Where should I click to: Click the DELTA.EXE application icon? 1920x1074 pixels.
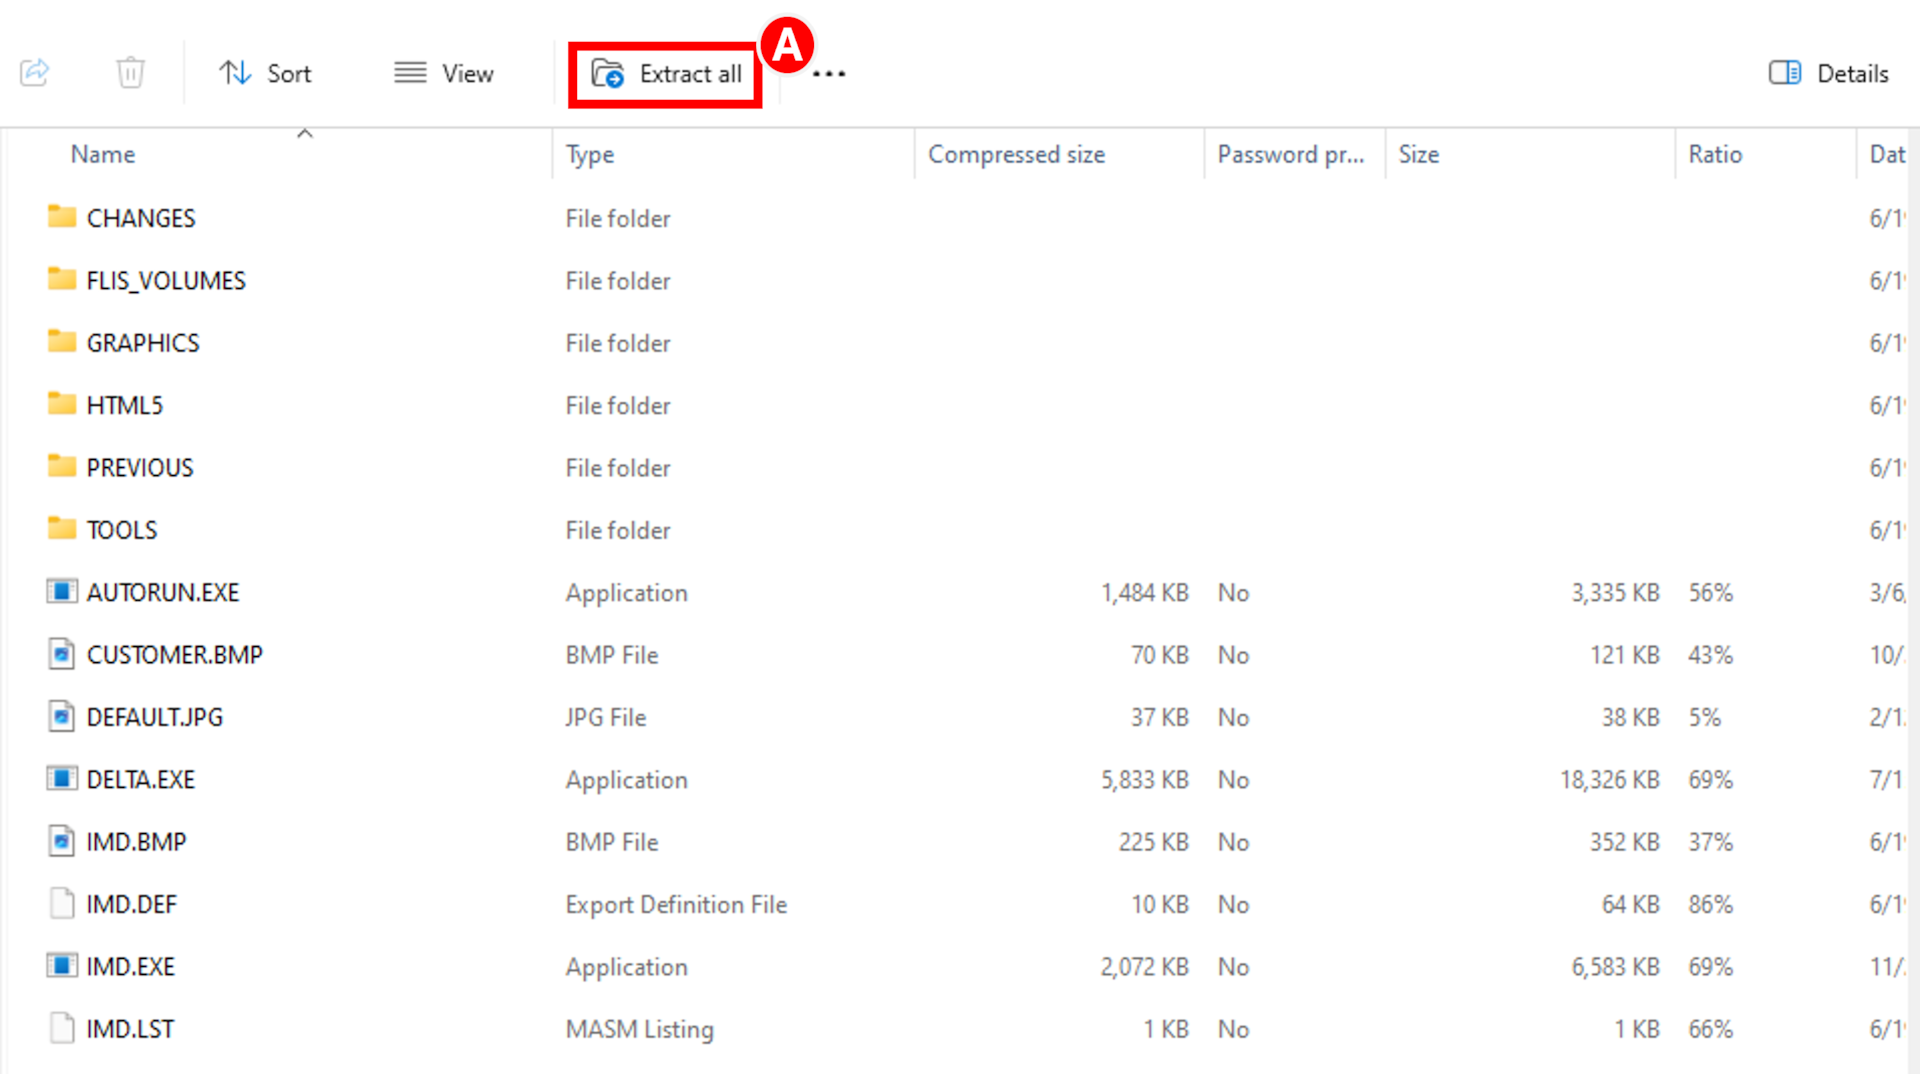click(x=62, y=778)
